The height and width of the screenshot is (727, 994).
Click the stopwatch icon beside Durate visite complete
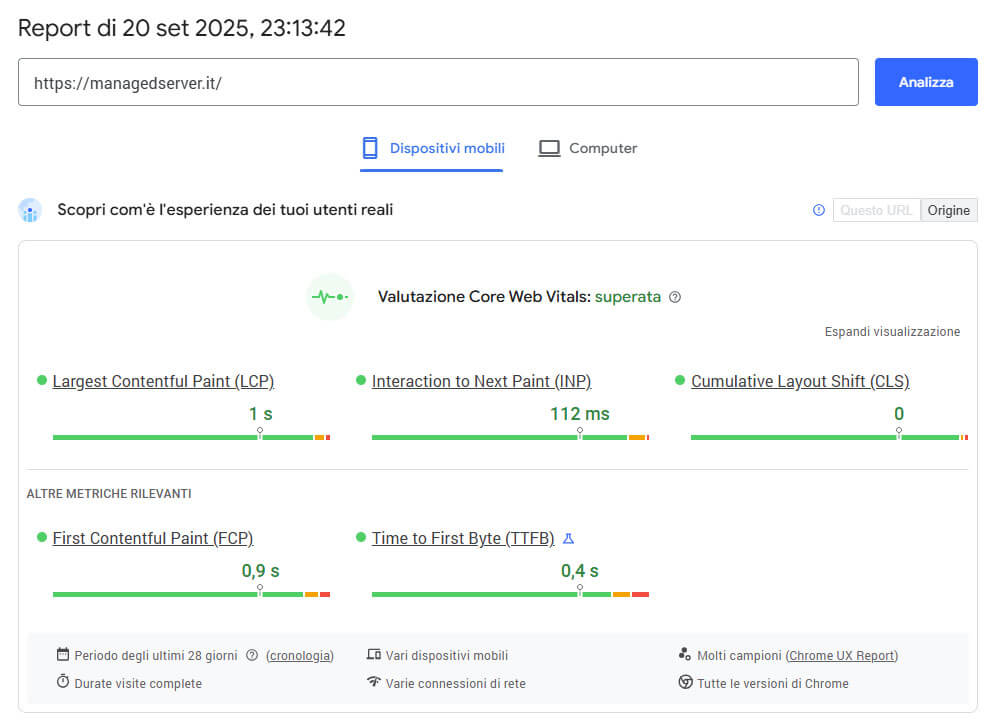[62, 683]
